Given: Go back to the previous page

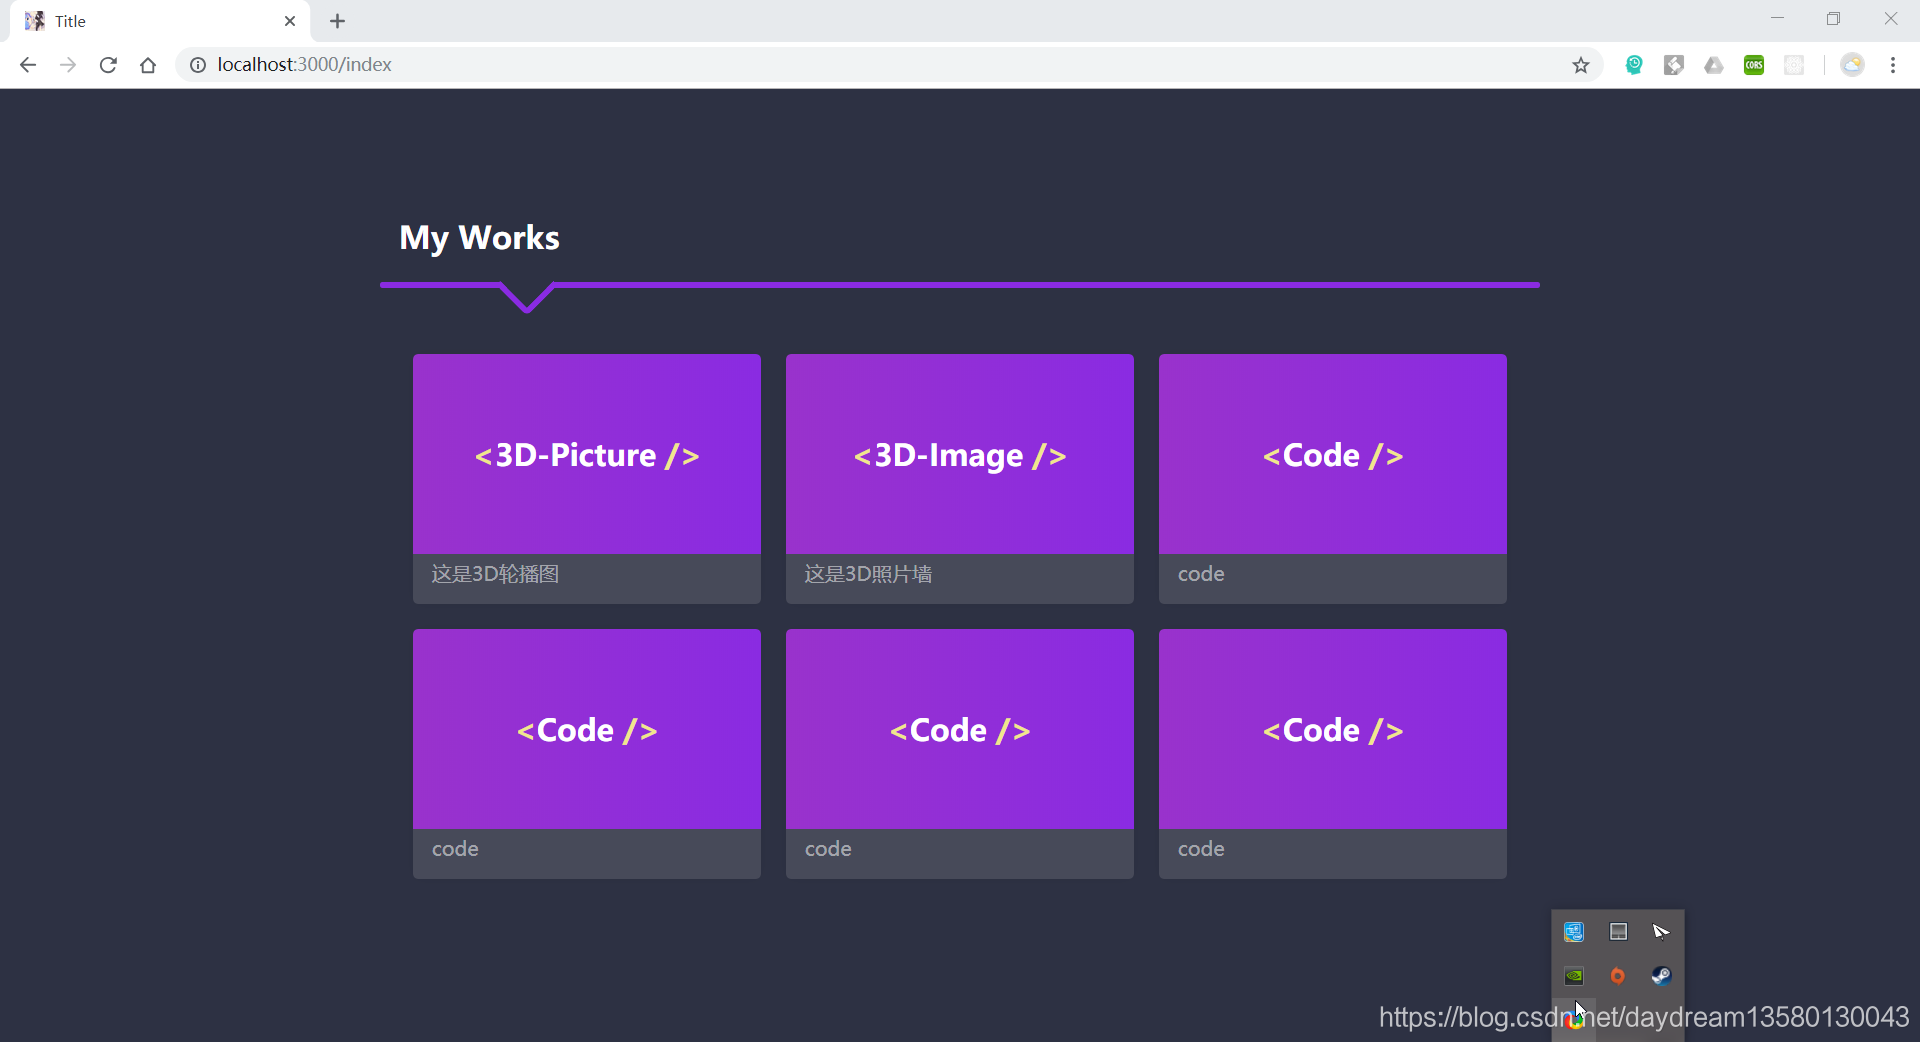Looking at the screenshot, I should click(28, 65).
